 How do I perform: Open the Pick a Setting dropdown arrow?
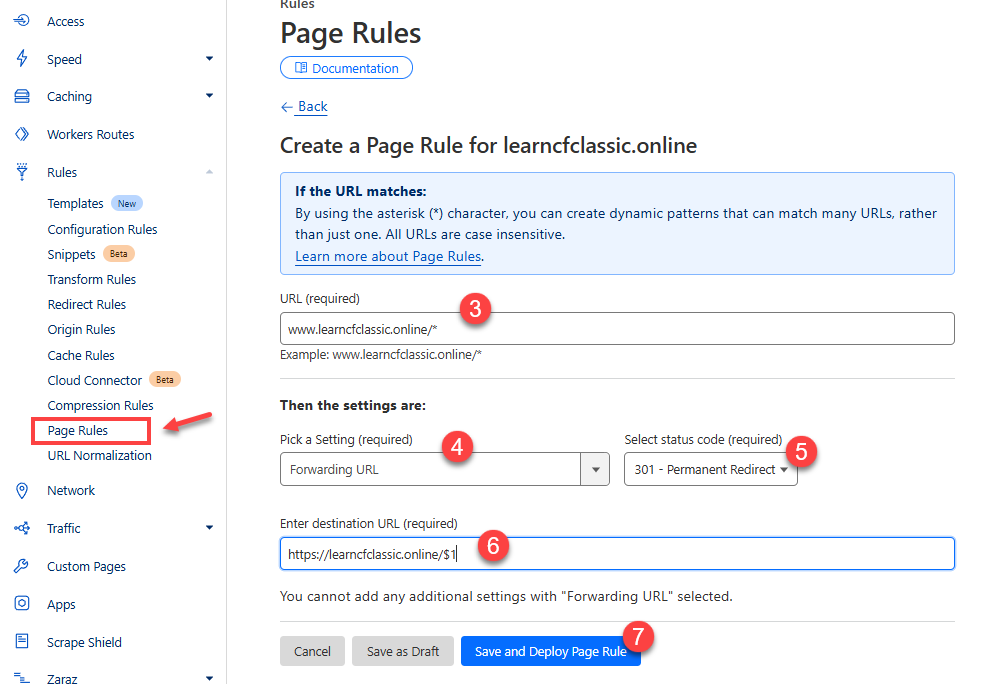(x=595, y=469)
